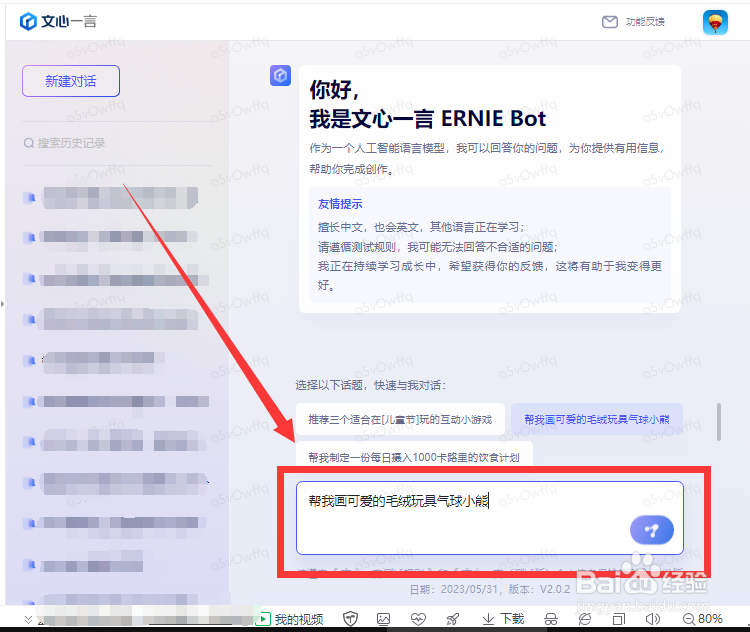The image size is (750, 632).
Task: Click the text 选择以下话题，快速与我对话
Action: (x=371, y=385)
